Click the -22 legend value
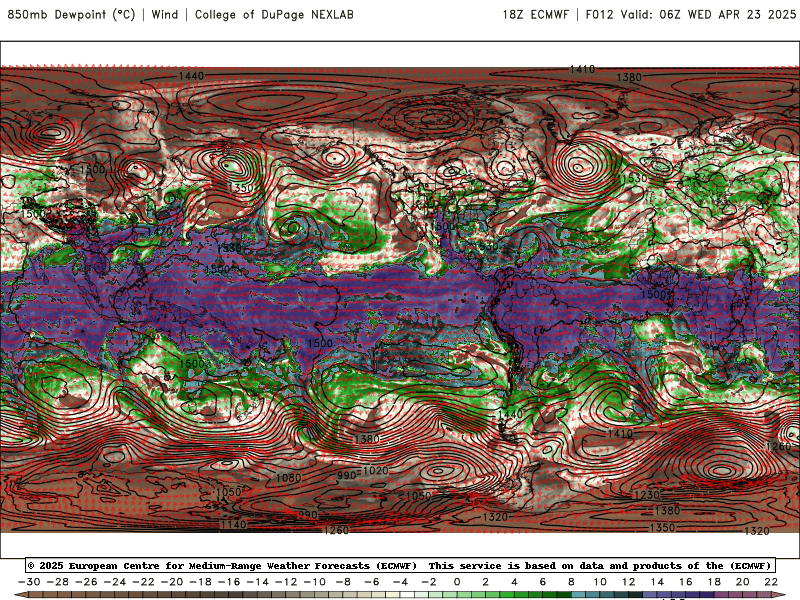 pyautogui.click(x=143, y=582)
